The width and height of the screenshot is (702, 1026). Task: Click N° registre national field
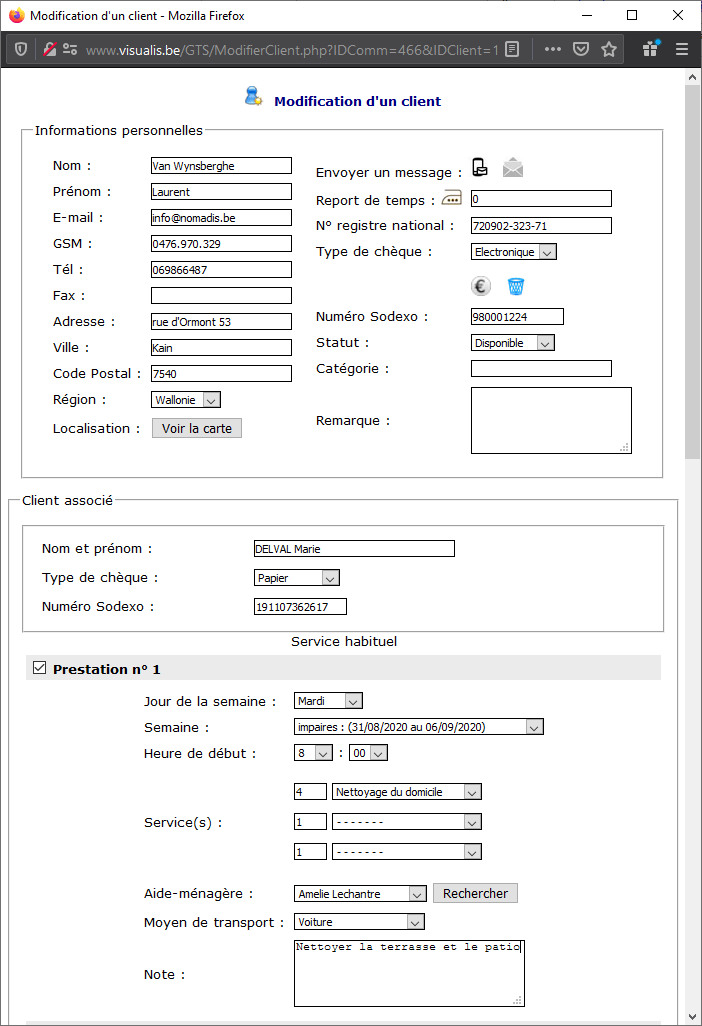541,226
